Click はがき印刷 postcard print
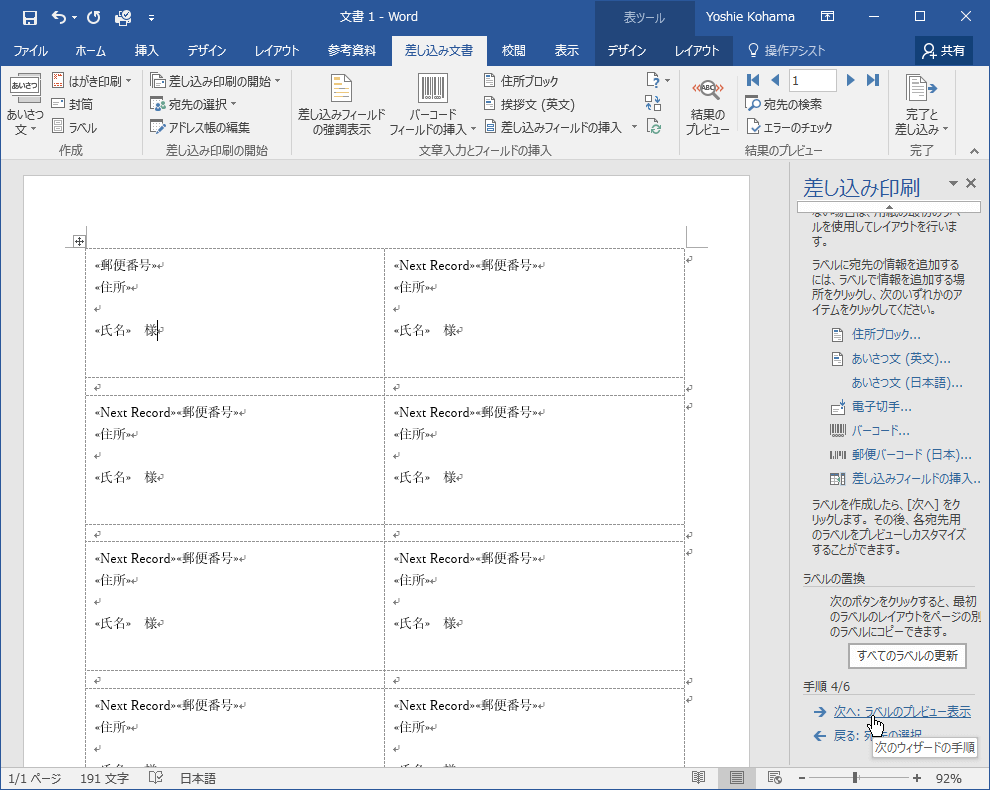The height and width of the screenshot is (790, 990). [92, 81]
